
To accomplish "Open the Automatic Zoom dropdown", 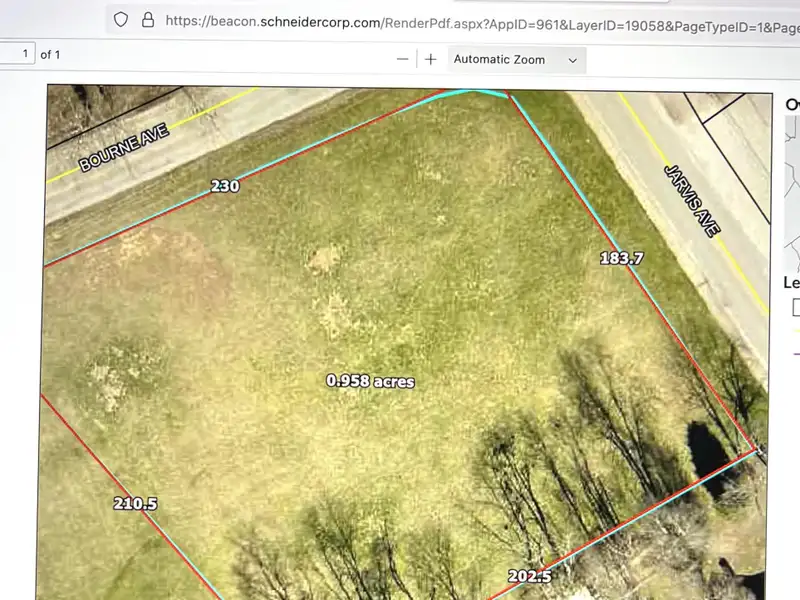I will pos(516,59).
